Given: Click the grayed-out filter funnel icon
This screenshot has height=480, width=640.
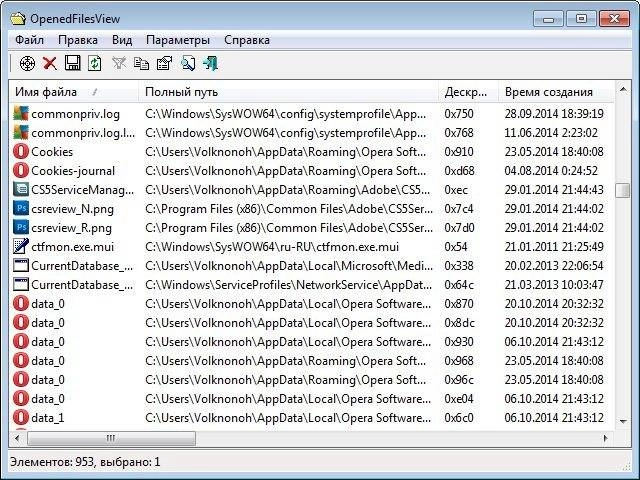Looking at the screenshot, I should pos(119,64).
